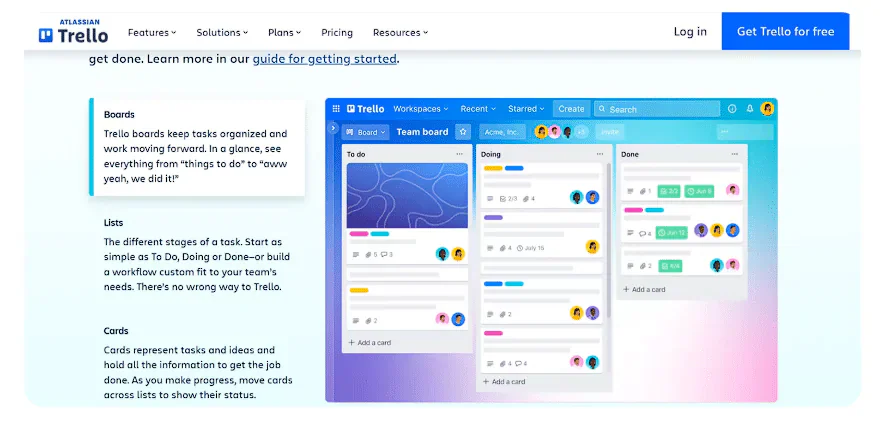Open the board menu ellipsis beside Invite
This screenshot has height=437, width=891.
tap(745, 132)
